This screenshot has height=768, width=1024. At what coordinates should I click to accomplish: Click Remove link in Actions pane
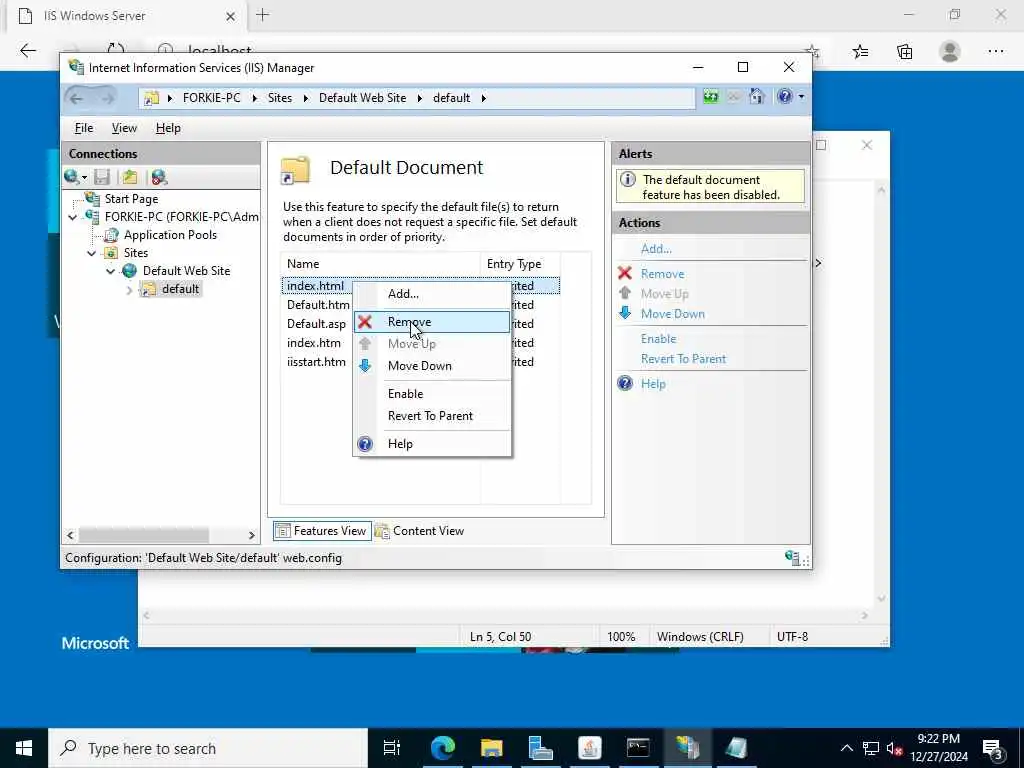pos(662,274)
